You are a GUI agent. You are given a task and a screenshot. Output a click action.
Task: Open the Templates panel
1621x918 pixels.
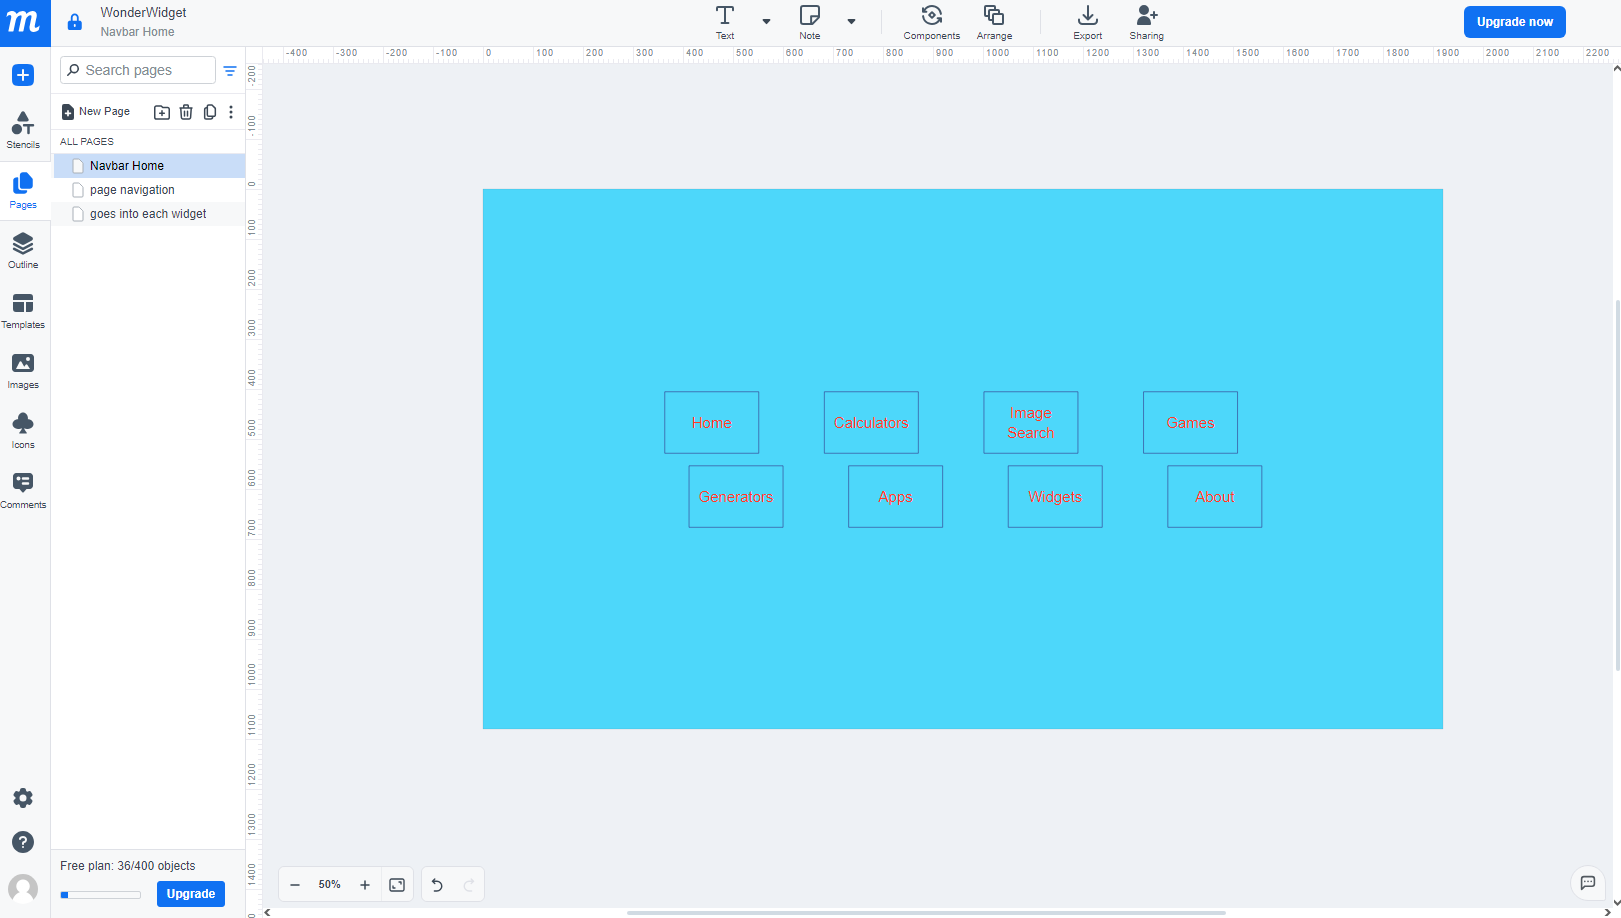point(23,310)
